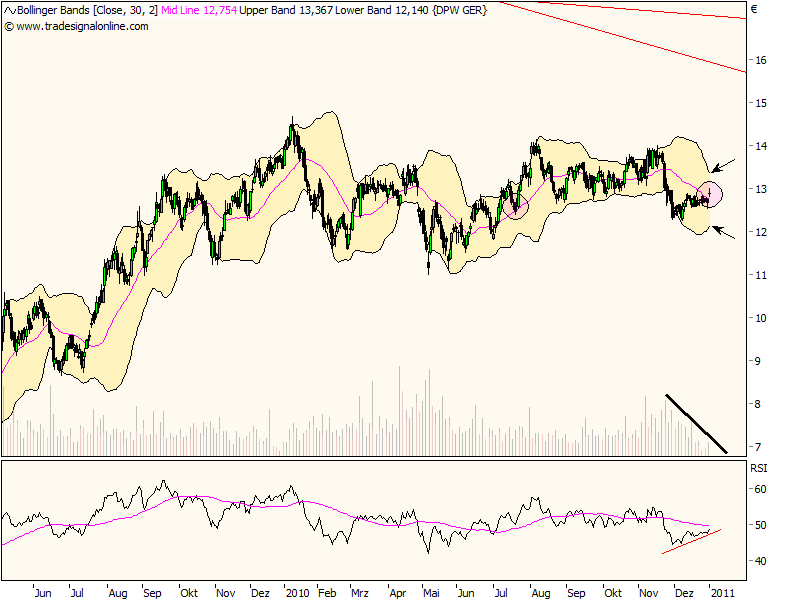The width and height of the screenshot is (800, 600).
Task: Click the 2011 year label on time axis
Action: click(721, 592)
